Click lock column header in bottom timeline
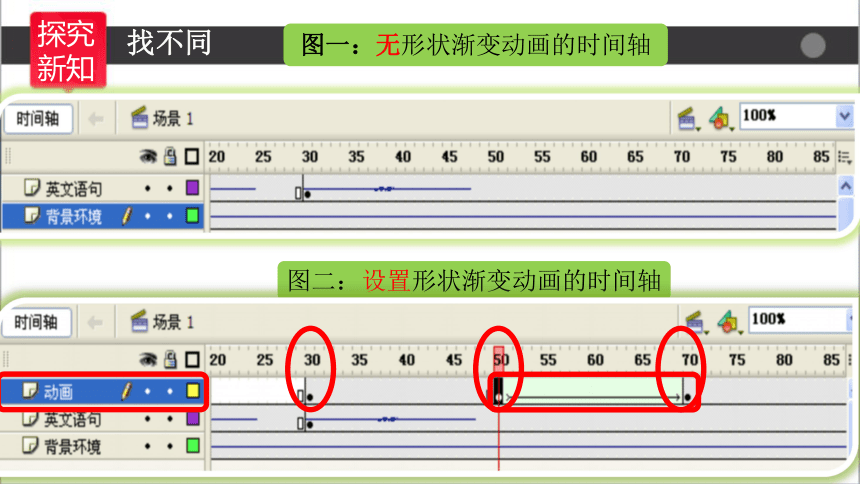The image size is (860, 484). coord(171,360)
